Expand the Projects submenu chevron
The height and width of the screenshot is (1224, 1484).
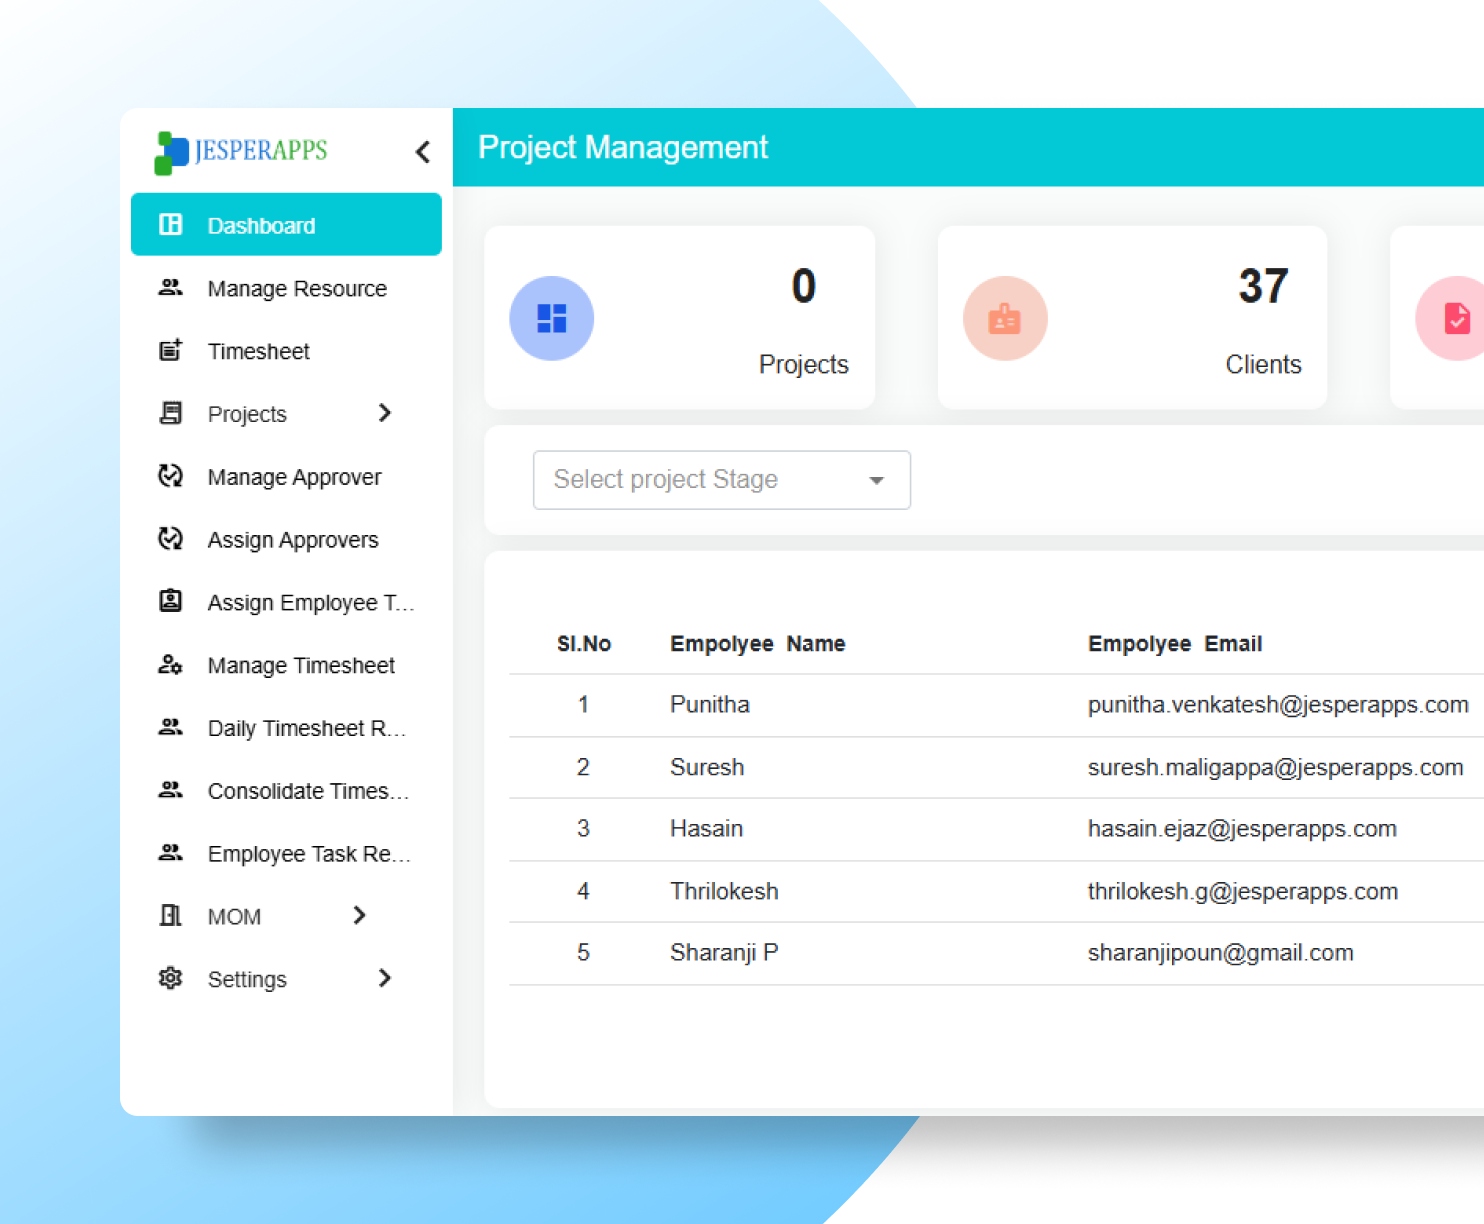coord(385,413)
